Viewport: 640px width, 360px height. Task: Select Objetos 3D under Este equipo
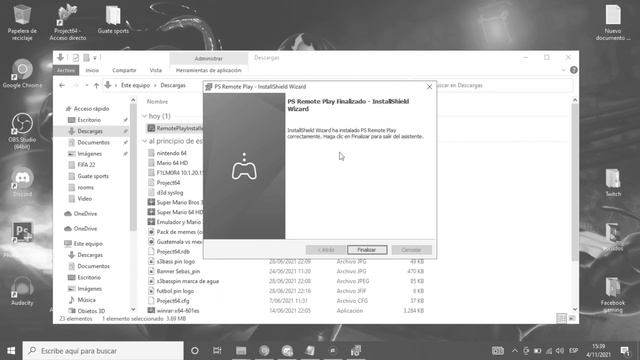click(91, 311)
